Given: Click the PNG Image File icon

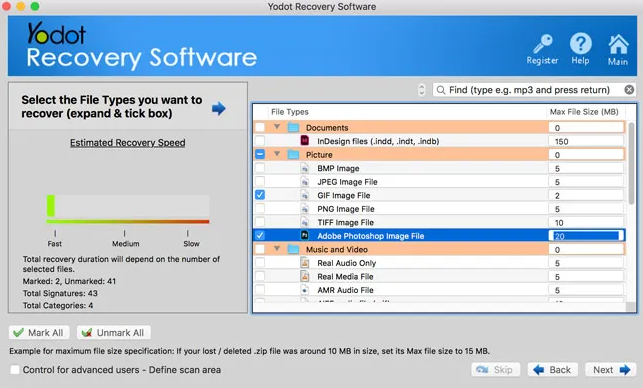Looking at the screenshot, I should [305, 209].
